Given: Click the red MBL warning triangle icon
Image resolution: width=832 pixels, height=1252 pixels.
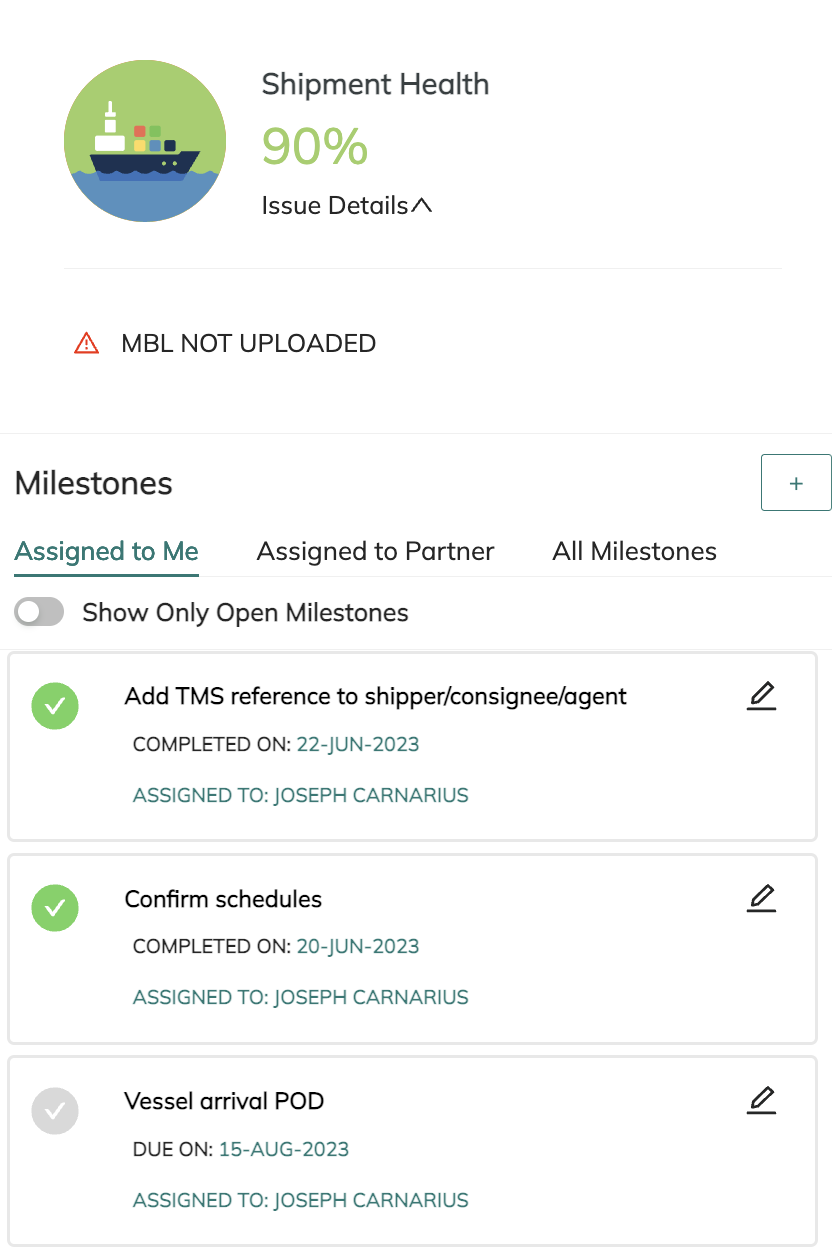Looking at the screenshot, I should (87, 344).
